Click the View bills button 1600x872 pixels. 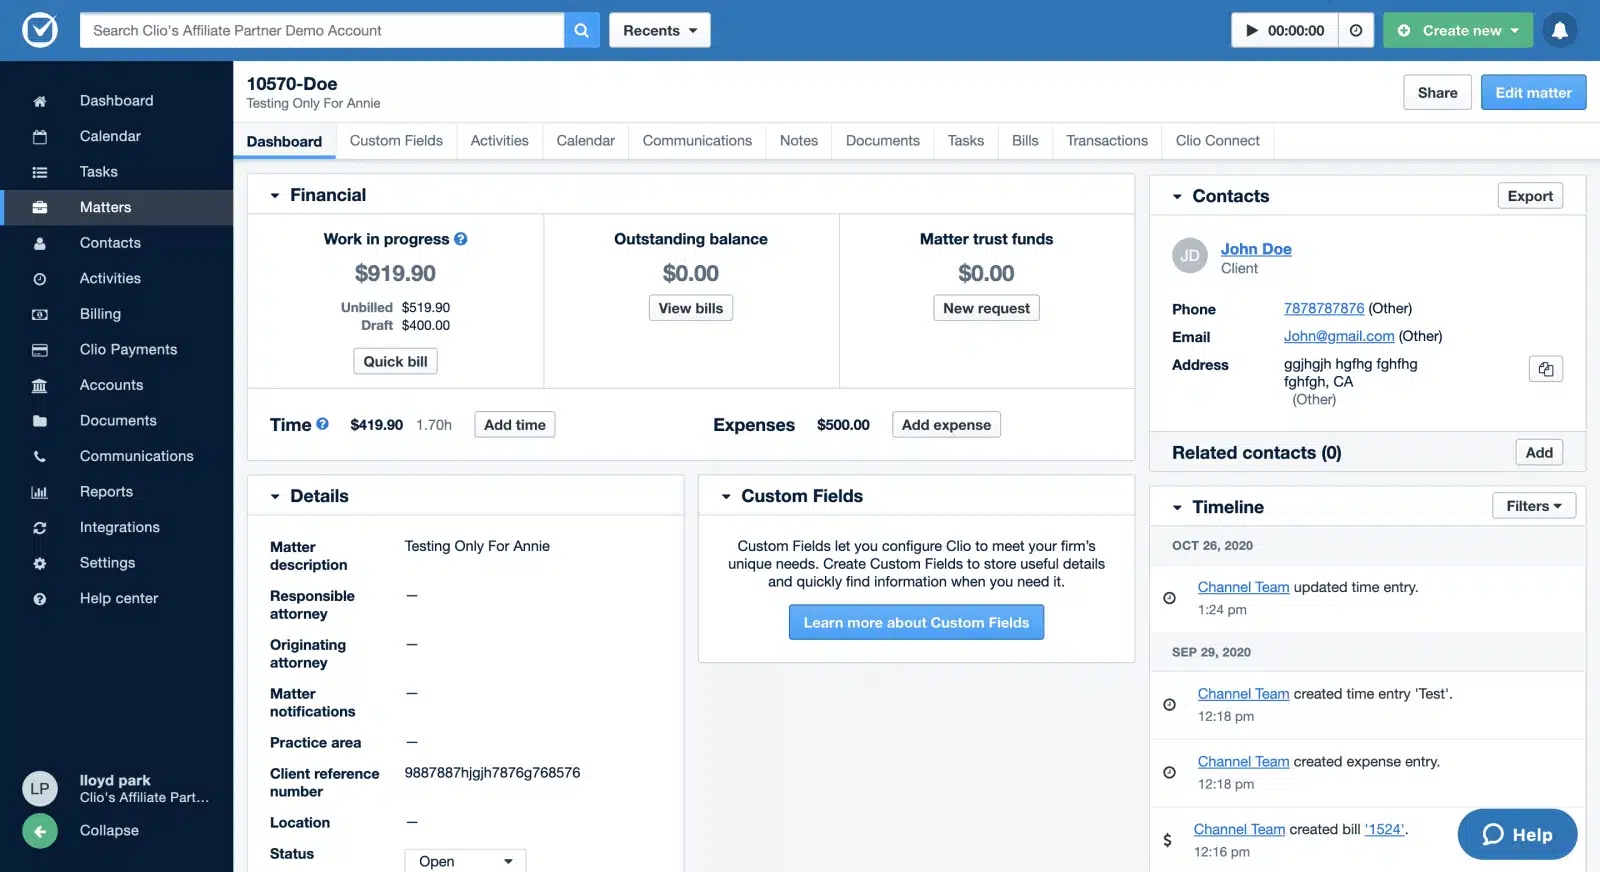coord(690,308)
